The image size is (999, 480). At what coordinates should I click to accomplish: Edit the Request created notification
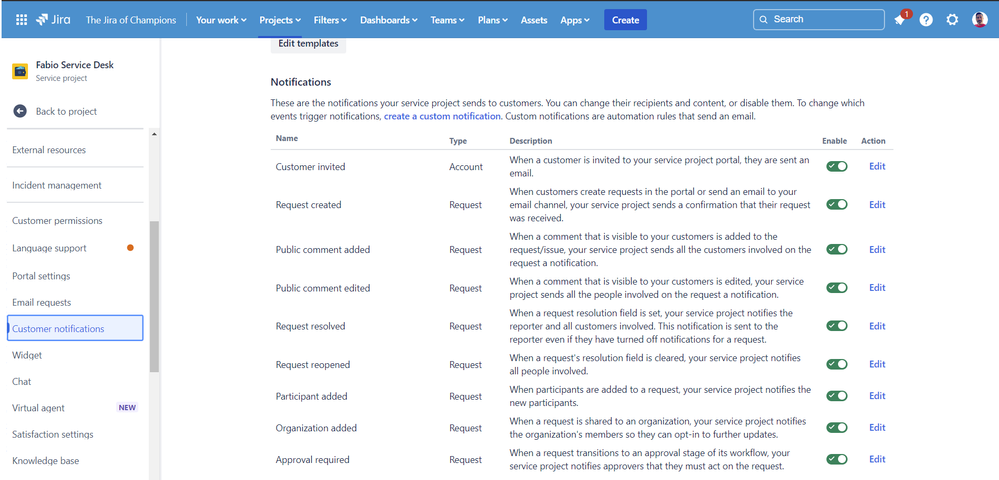coord(877,205)
